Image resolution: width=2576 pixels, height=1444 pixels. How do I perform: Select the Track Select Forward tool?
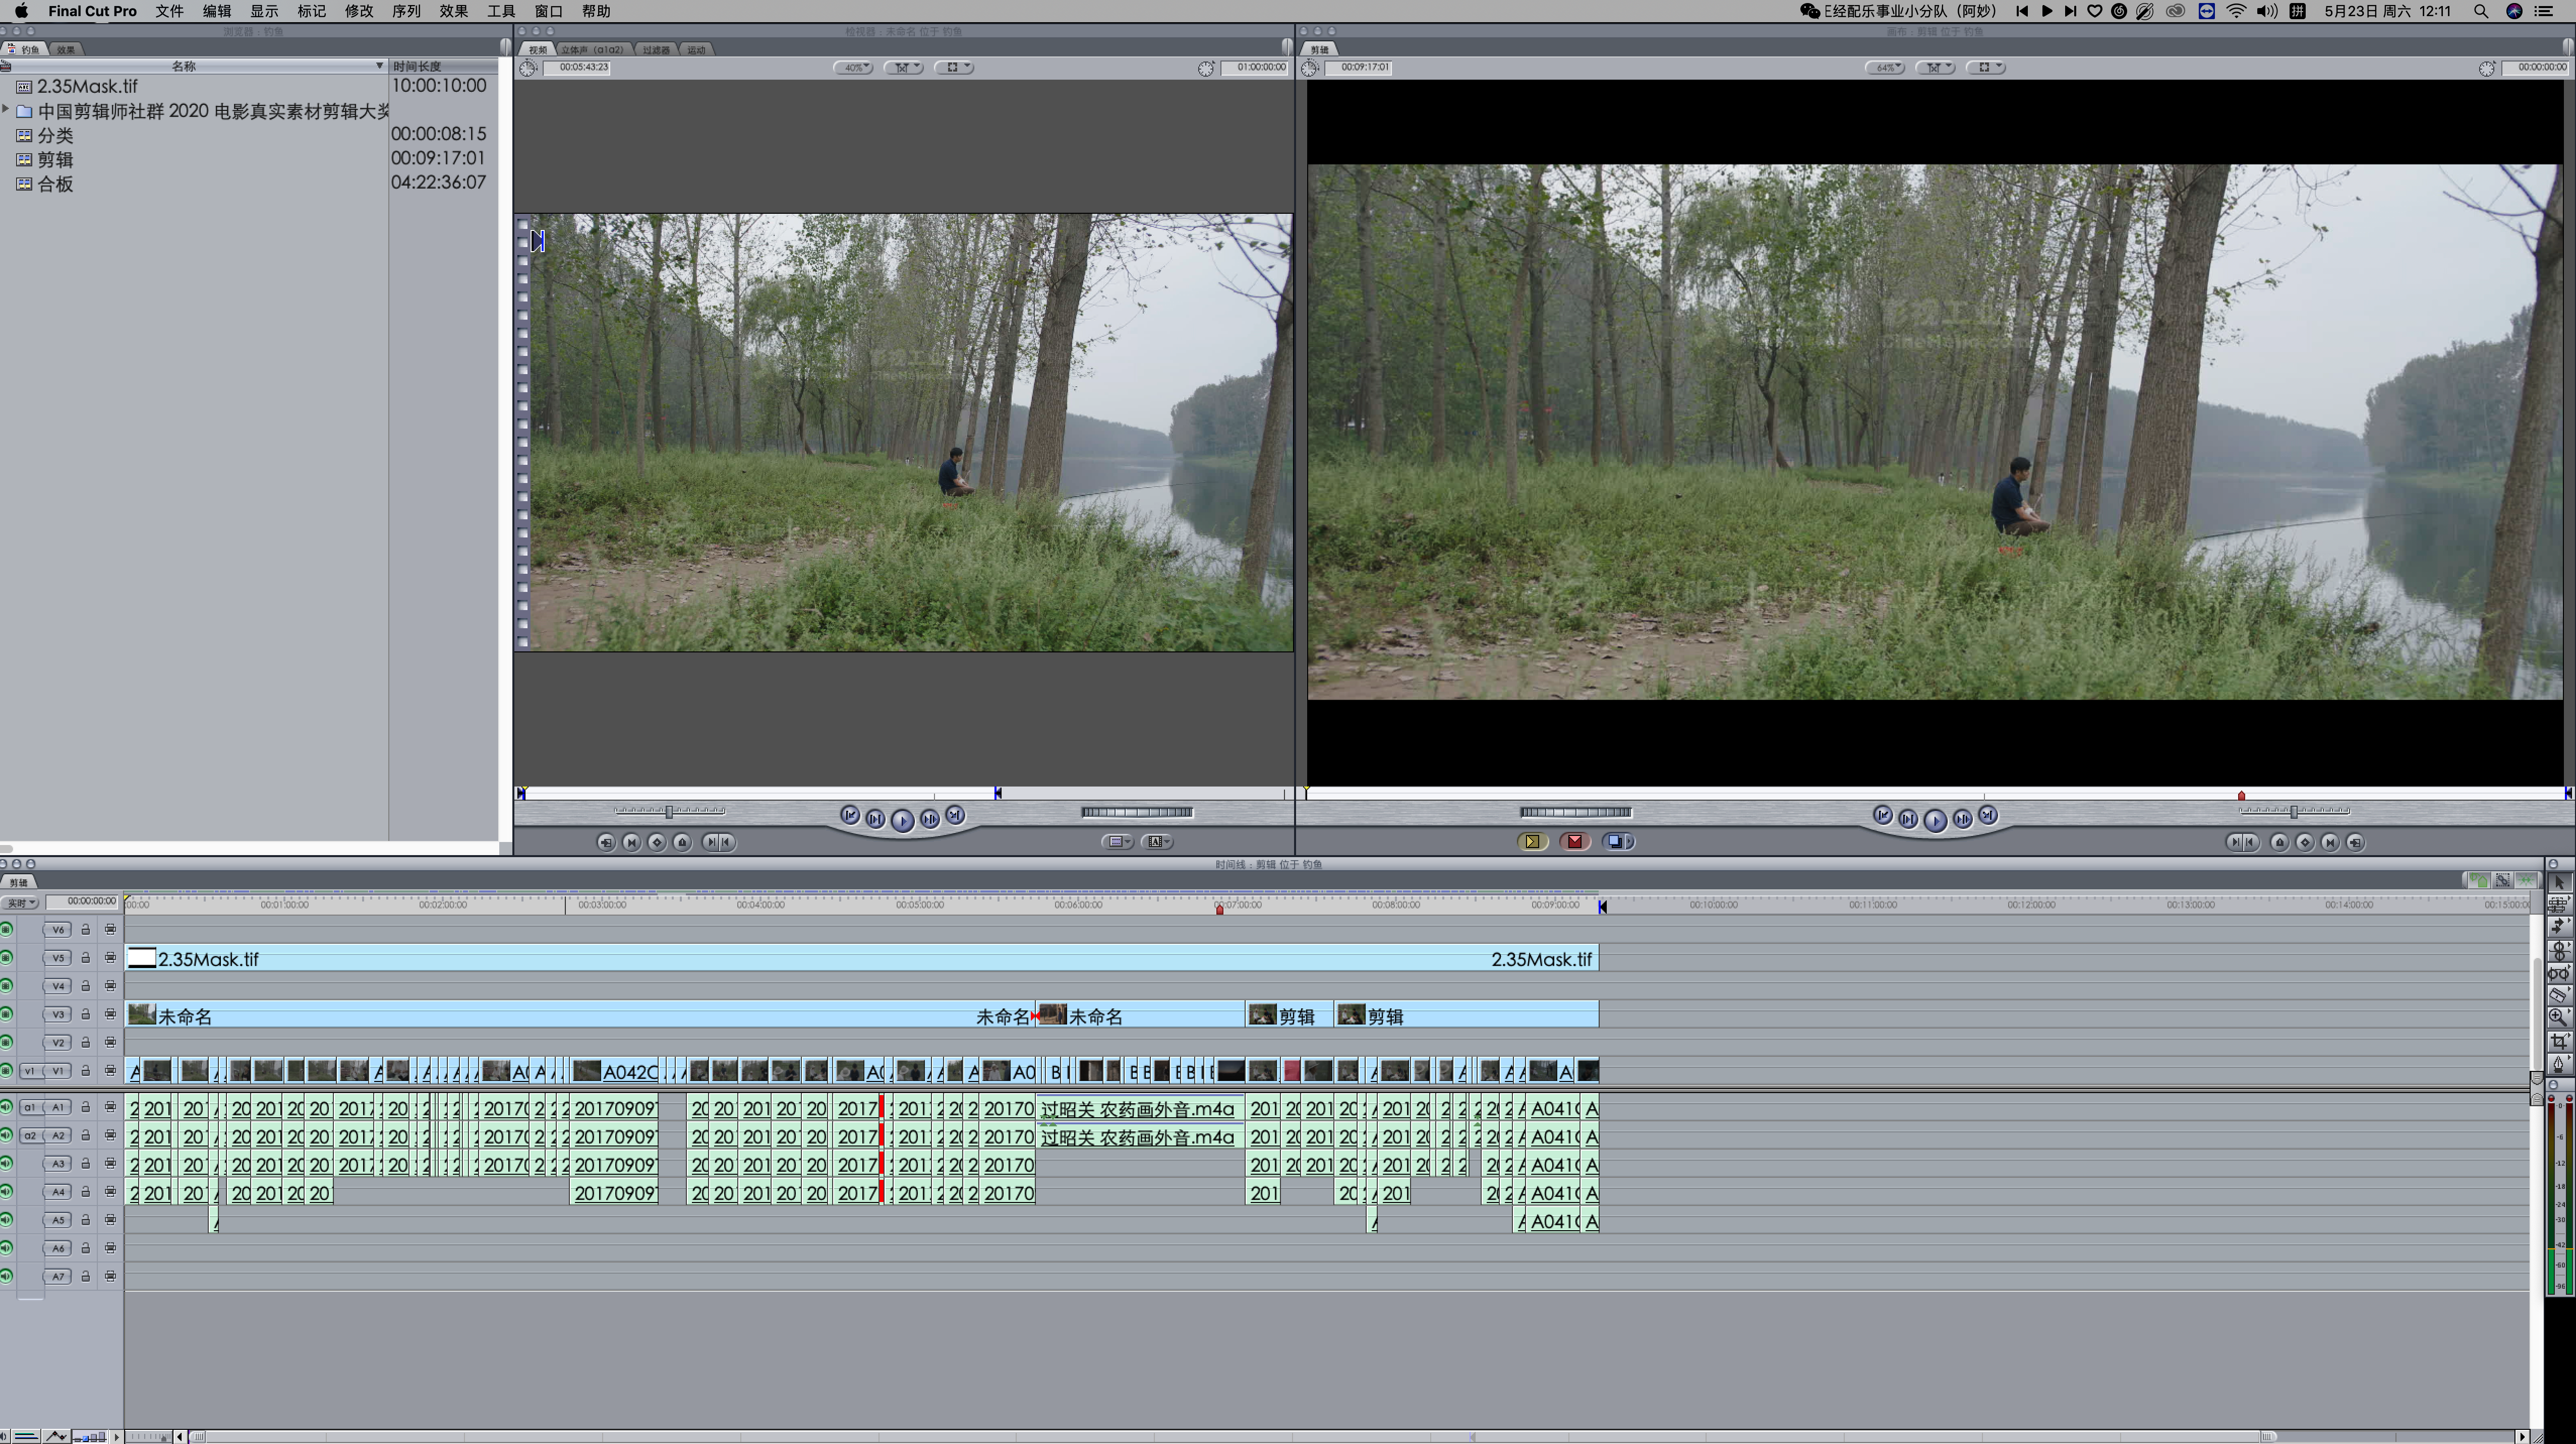click(x=2558, y=927)
